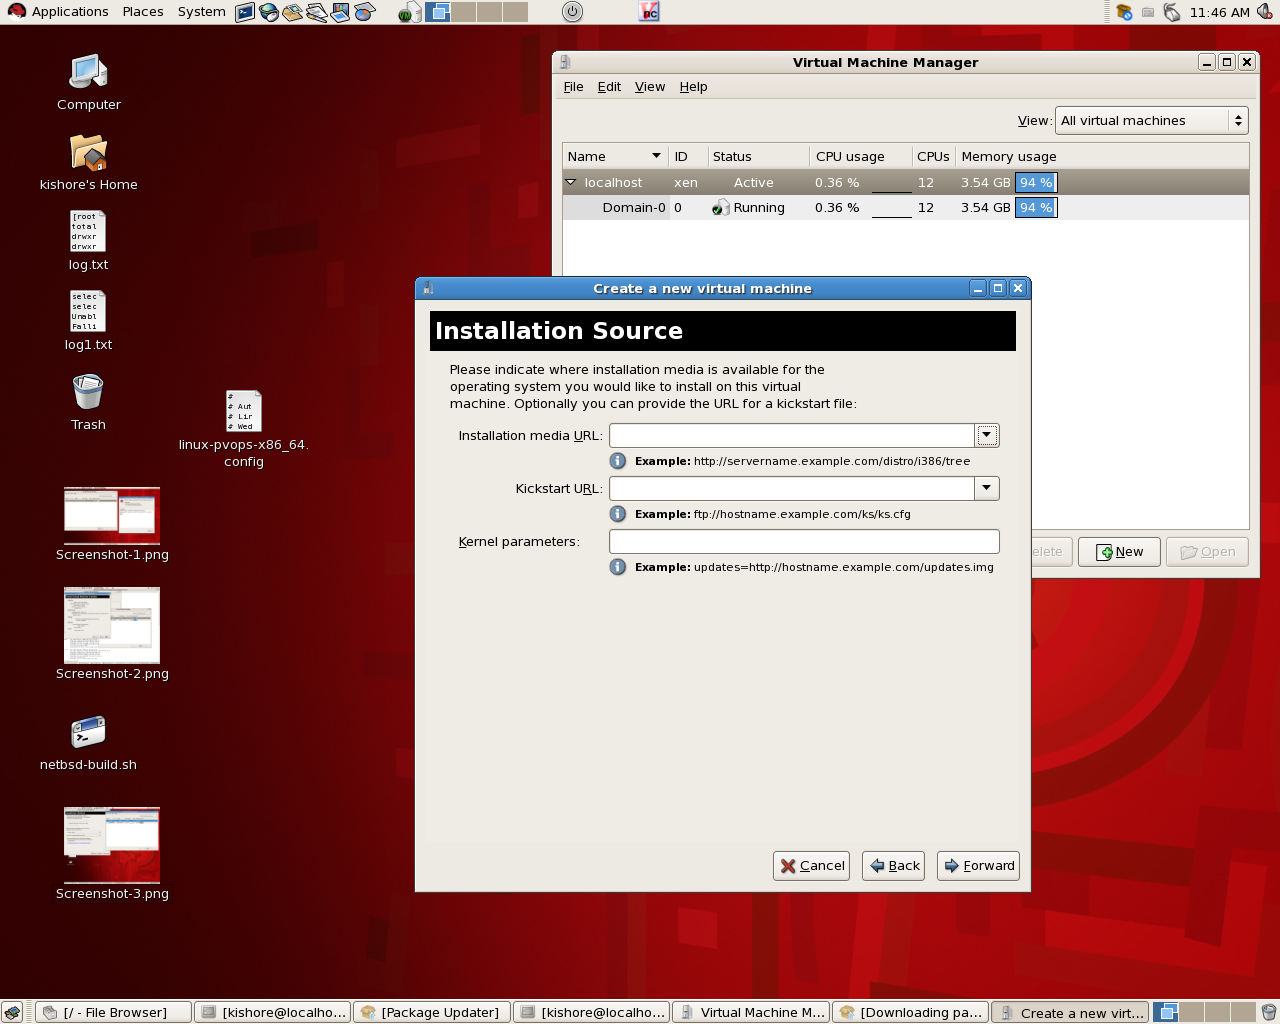The width and height of the screenshot is (1280, 1024).
Task: Click the power button icon in top panel
Action: (x=572, y=12)
